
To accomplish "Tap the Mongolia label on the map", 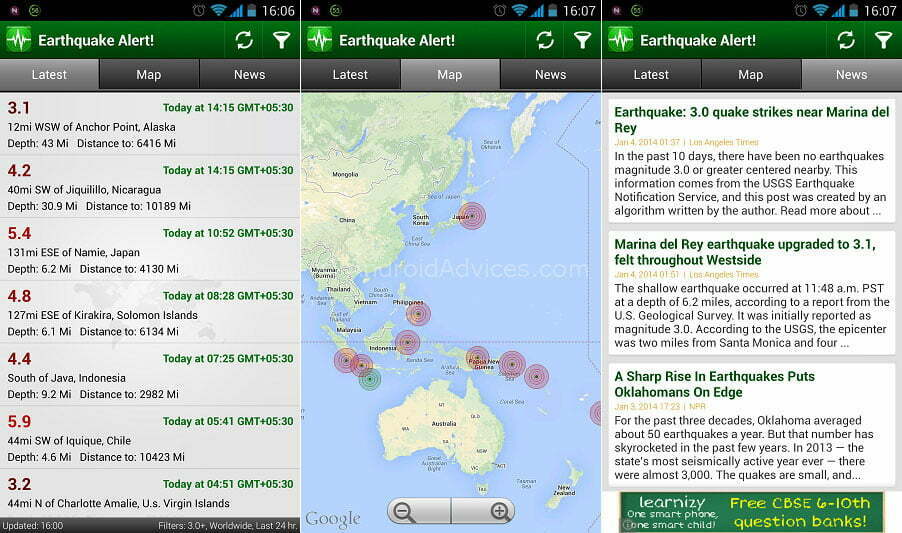I will click(x=345, y=174).
